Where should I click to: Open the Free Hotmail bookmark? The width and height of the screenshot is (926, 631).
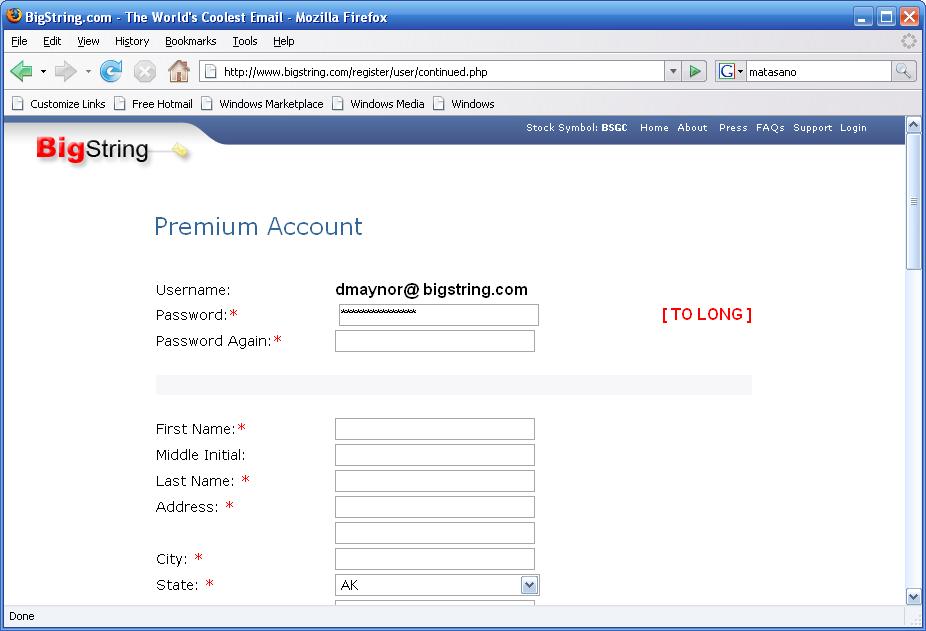154,104
